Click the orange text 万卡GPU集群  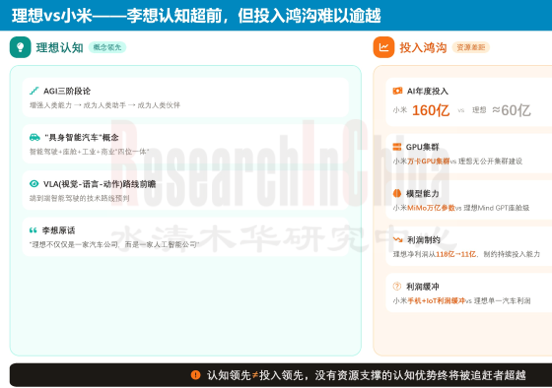[429, 161]
